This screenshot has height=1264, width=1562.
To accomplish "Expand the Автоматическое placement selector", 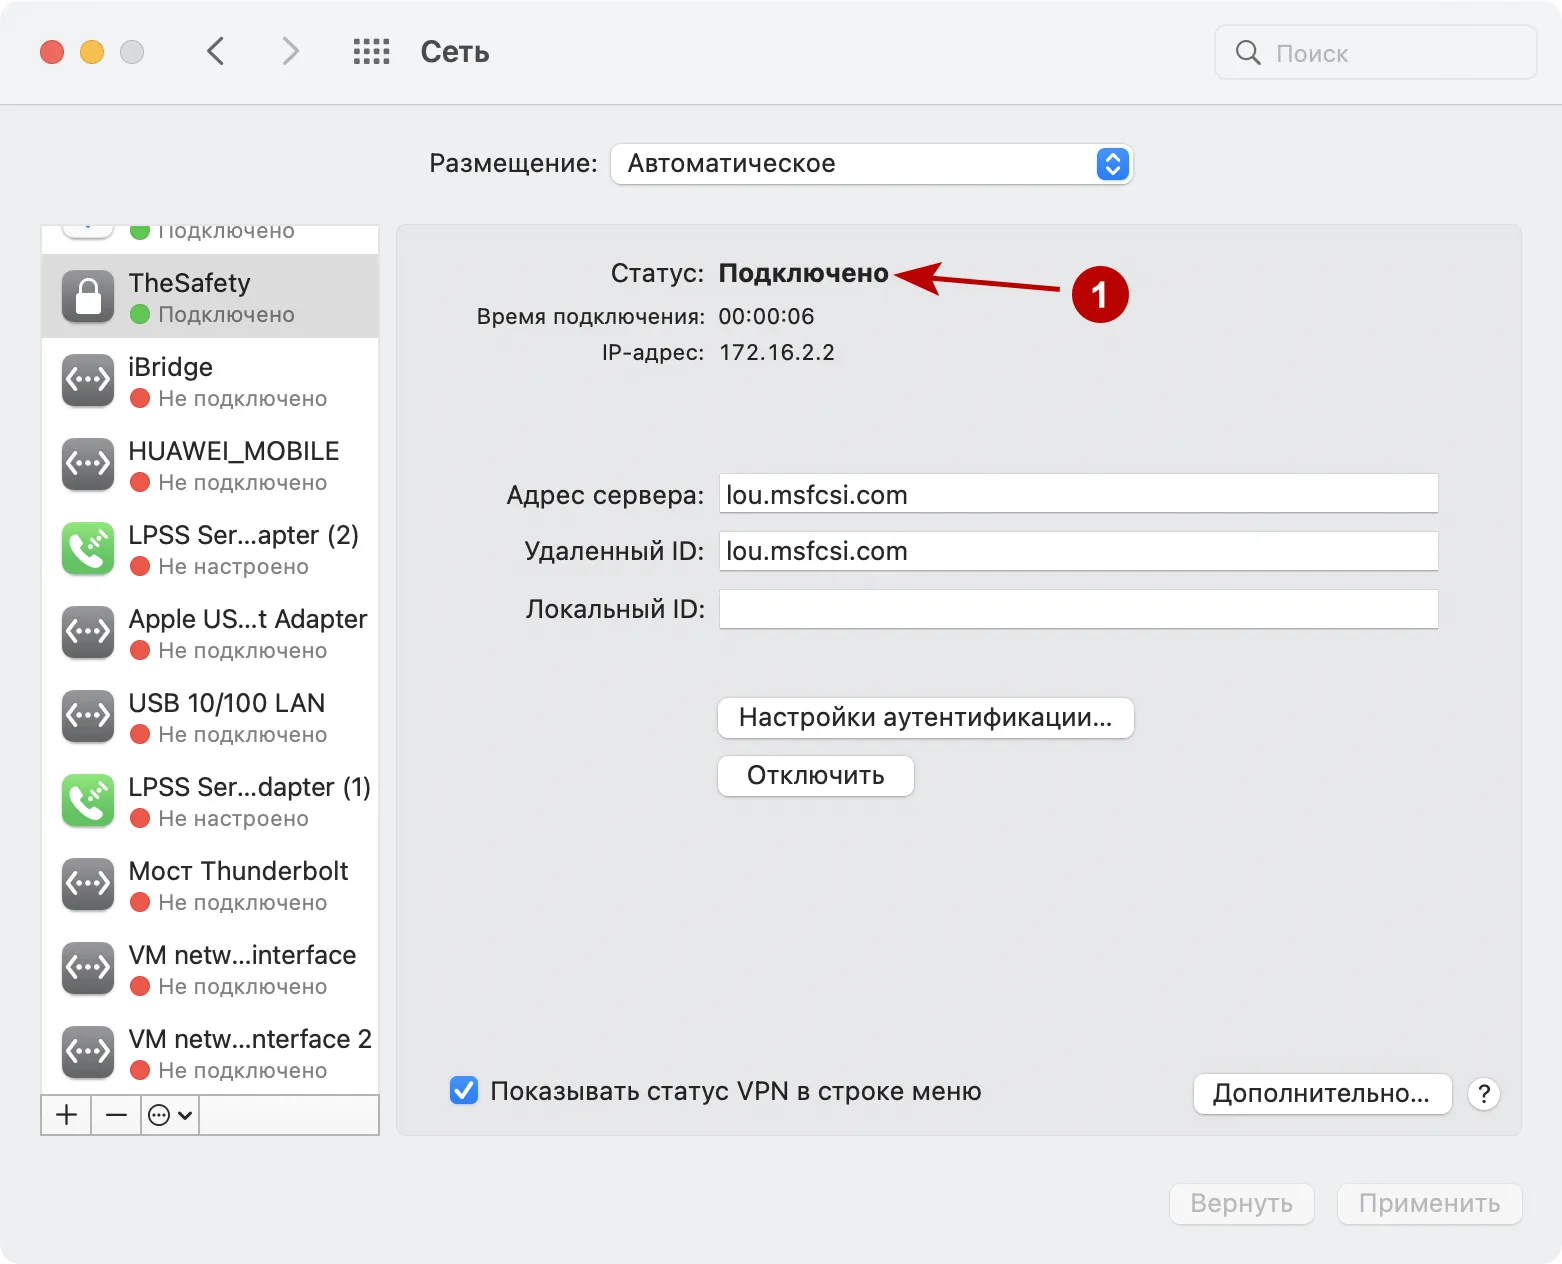I will point(1110,164).
